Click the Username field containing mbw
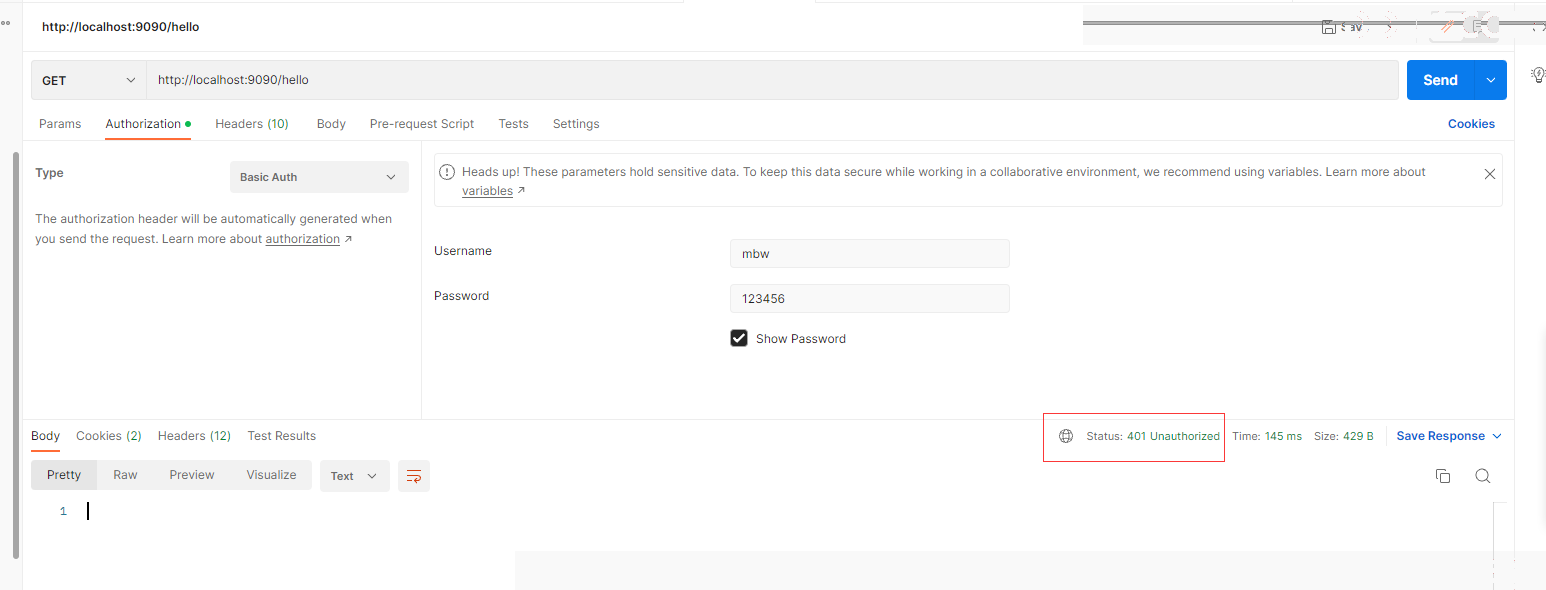 click(870, 253)
